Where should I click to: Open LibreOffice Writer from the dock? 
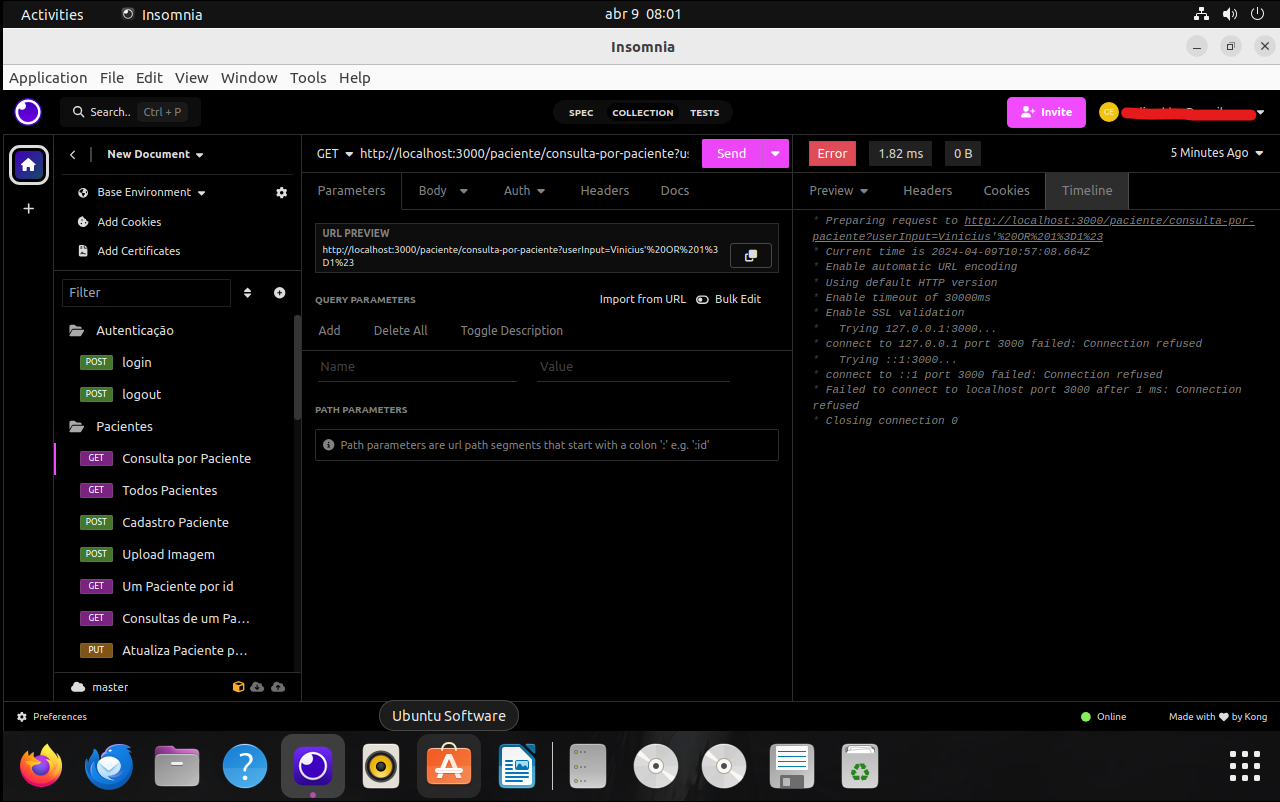pos(517,767)
